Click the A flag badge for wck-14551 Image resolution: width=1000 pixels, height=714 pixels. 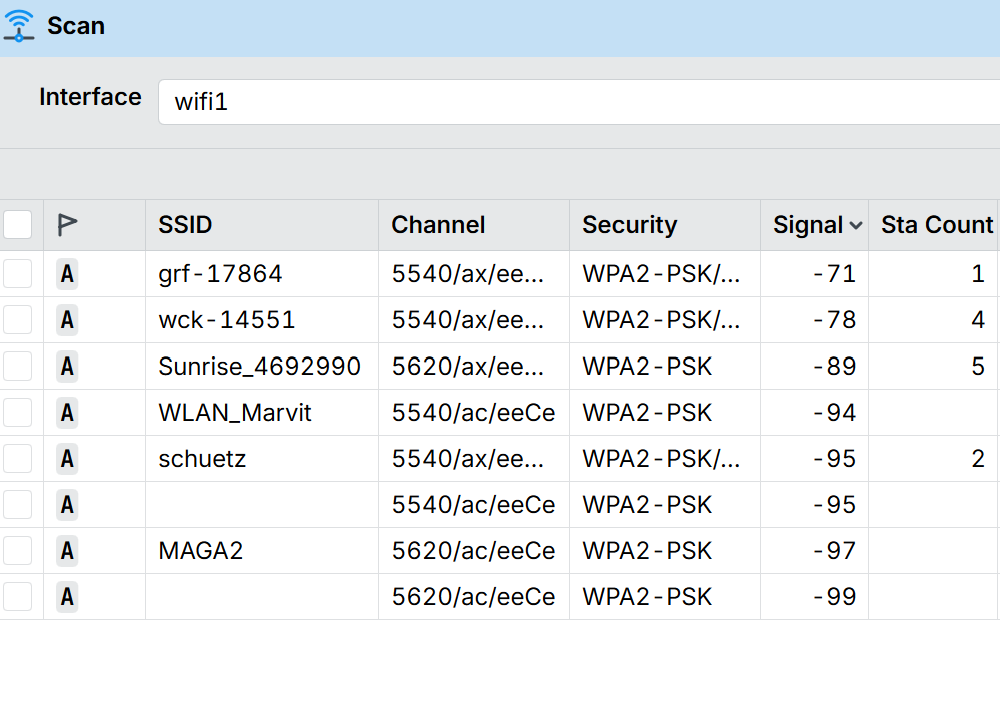(x=67, y=320)
